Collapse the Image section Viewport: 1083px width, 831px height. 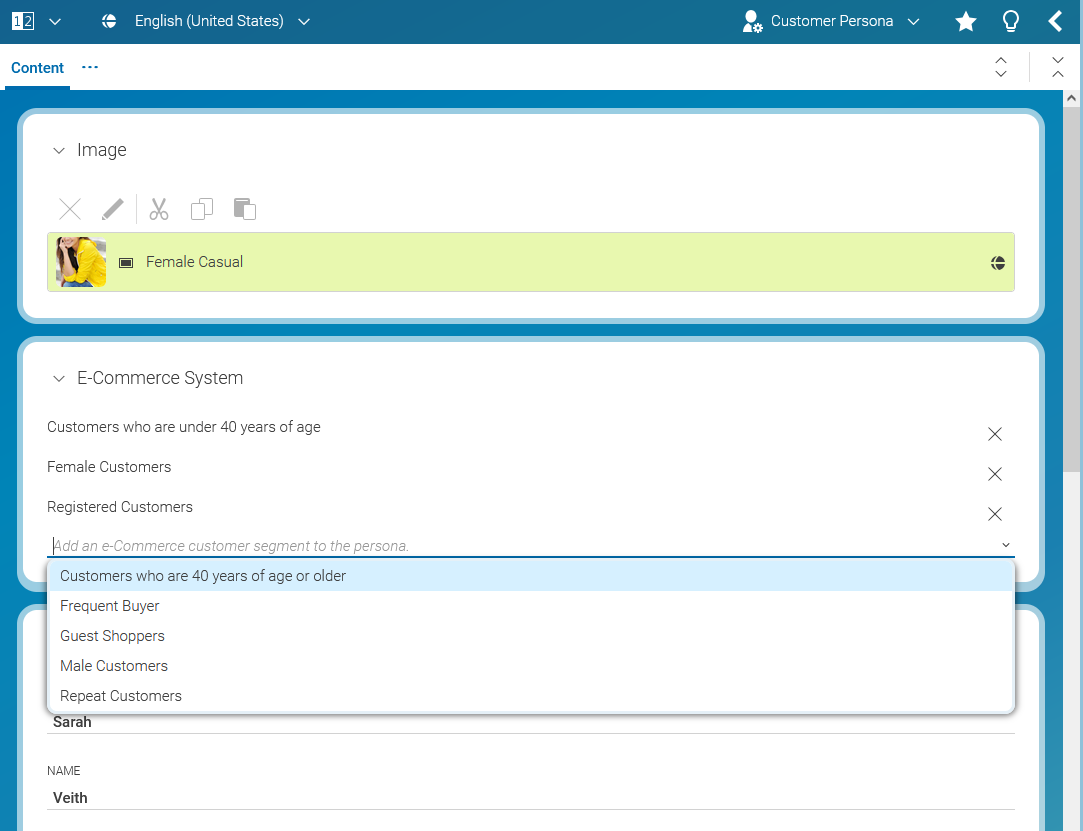point(58,150)
